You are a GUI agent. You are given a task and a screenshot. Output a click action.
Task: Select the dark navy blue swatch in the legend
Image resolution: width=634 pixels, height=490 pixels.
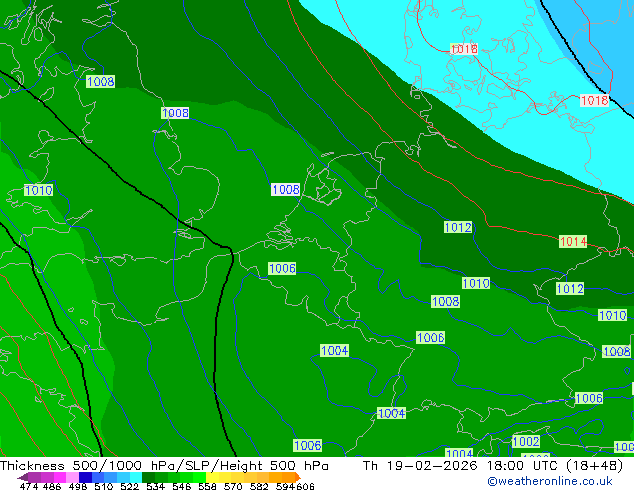[85, 477]
